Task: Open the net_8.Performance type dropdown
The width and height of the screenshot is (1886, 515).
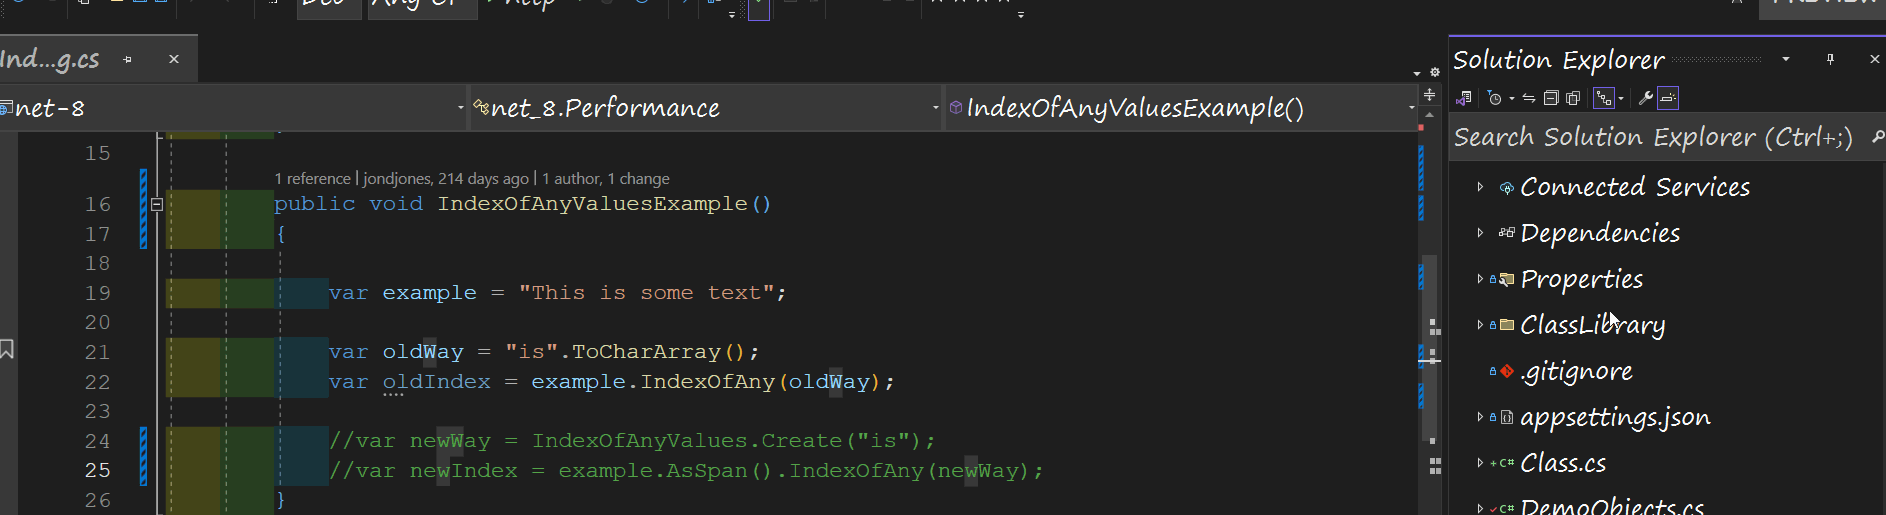Action: [935, 108]
